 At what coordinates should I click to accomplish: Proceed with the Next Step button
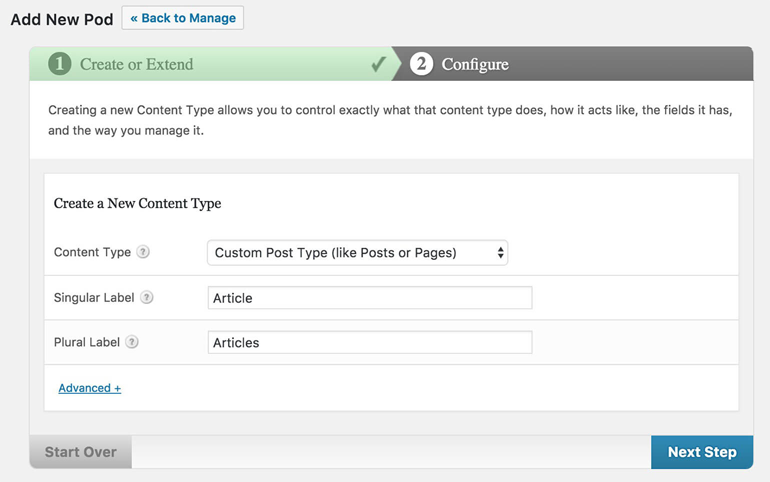pos(701,452)
